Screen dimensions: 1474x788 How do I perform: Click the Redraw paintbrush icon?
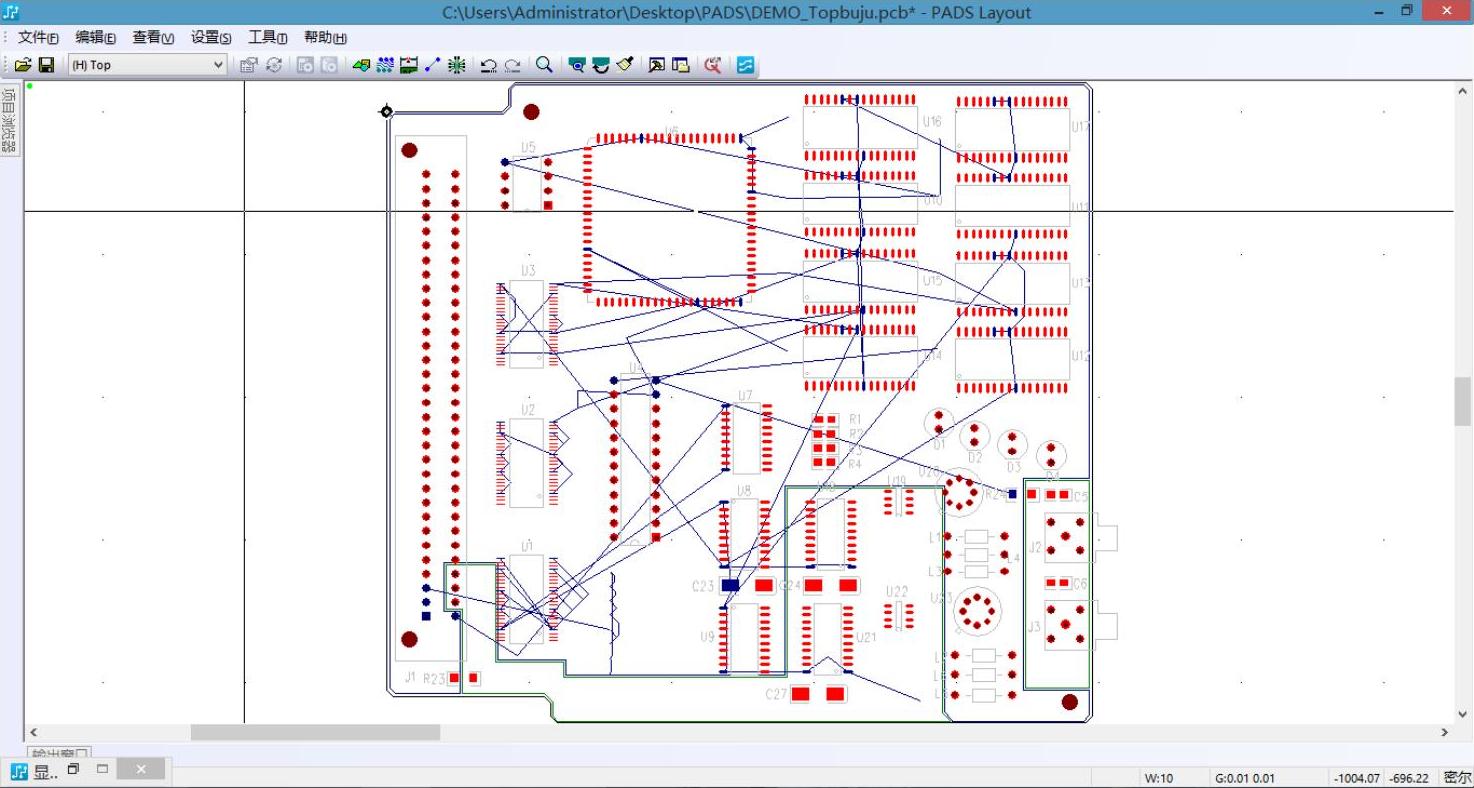pyautogui.click(x=625, y=65)
